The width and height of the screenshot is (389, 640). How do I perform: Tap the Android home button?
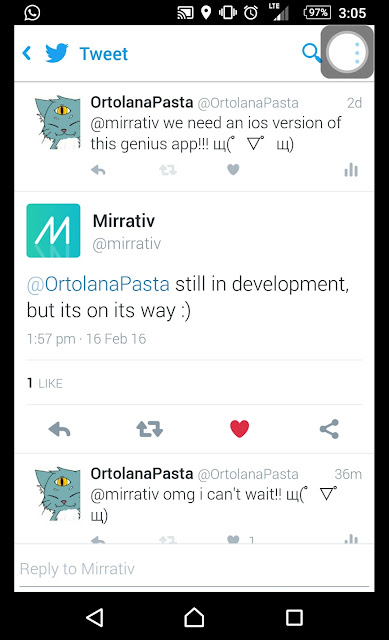[x=194, y=617]
